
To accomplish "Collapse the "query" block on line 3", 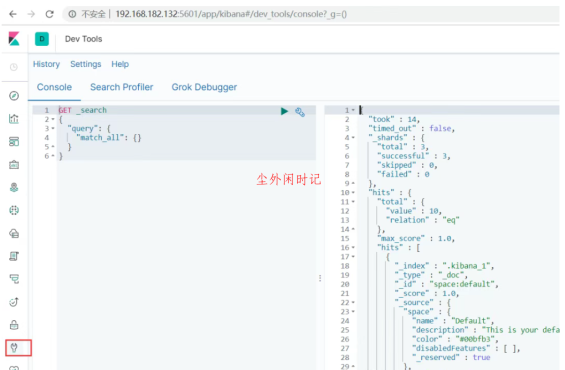I will click(x=53, y=128).
